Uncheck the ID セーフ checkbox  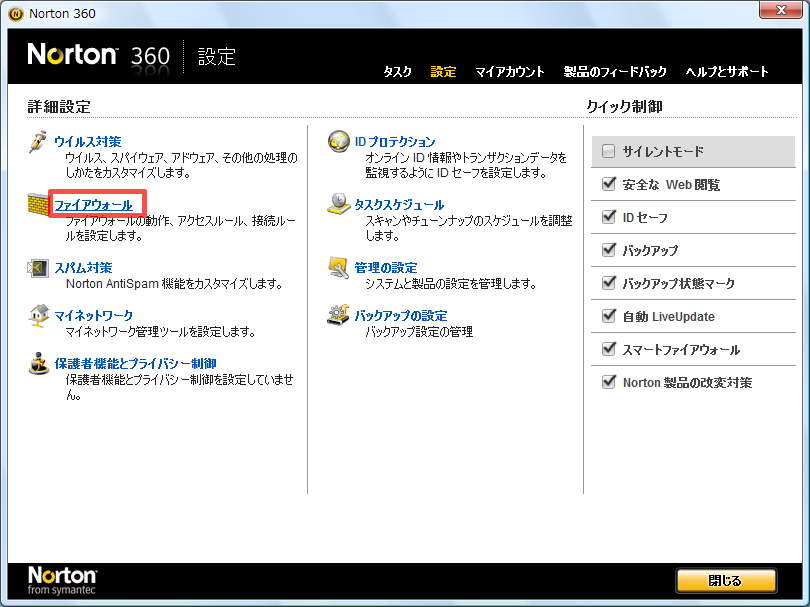point(609,218)
